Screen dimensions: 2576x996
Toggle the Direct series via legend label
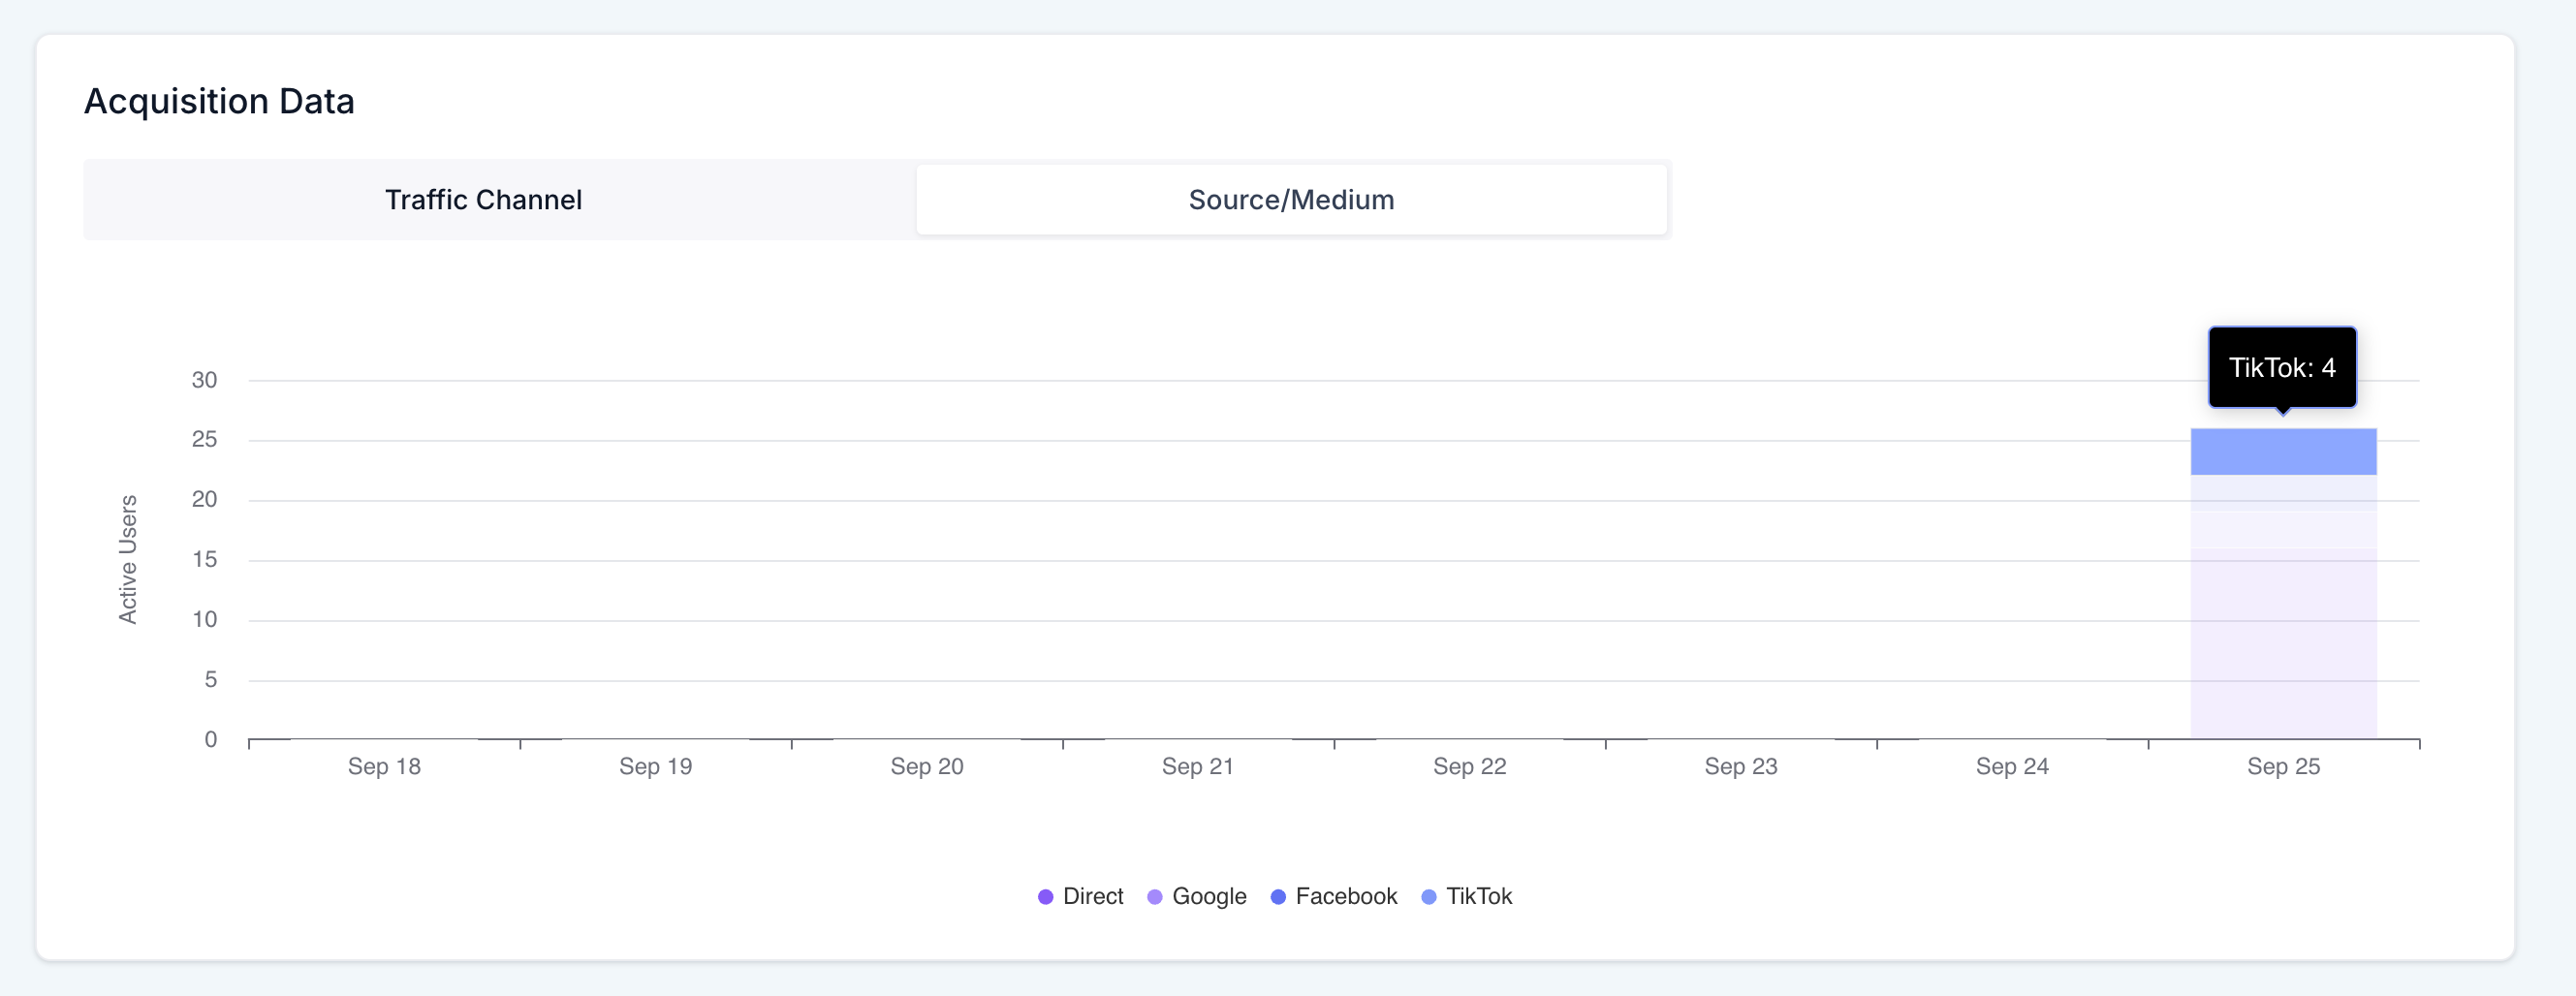click(1092, 897)
